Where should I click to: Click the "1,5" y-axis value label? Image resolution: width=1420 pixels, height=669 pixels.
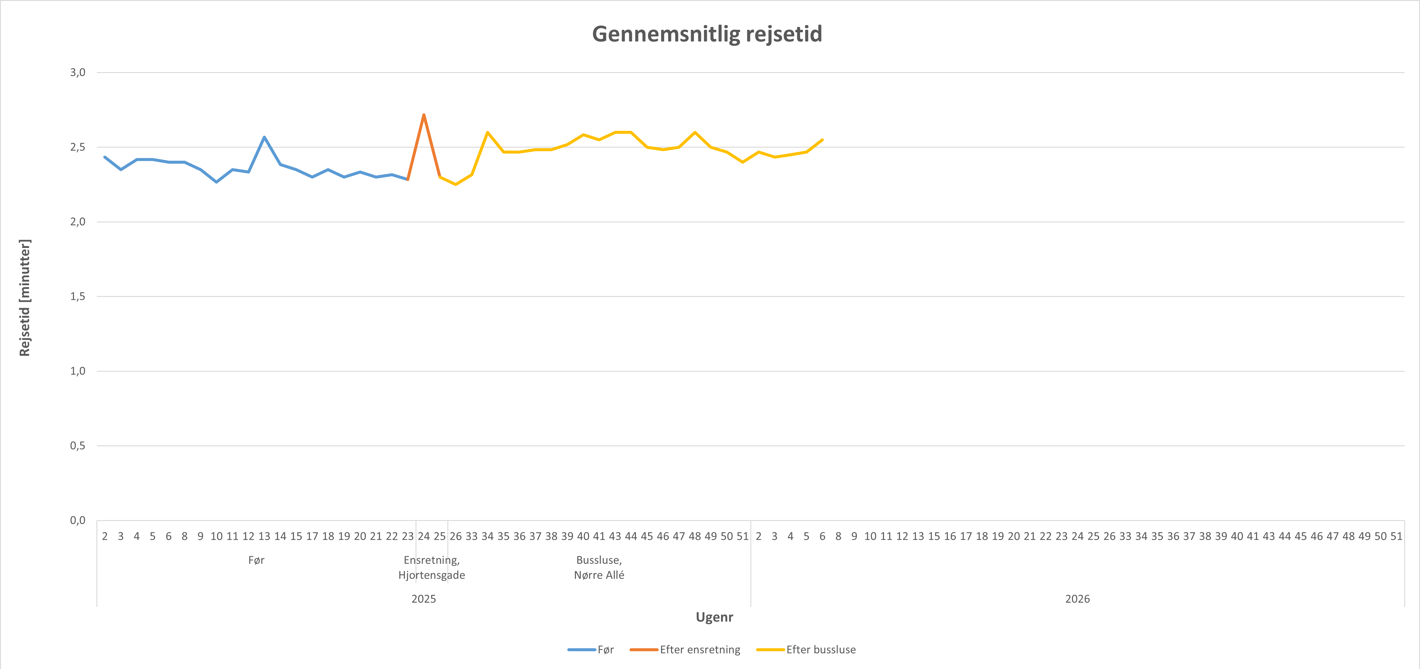(78, 296)
